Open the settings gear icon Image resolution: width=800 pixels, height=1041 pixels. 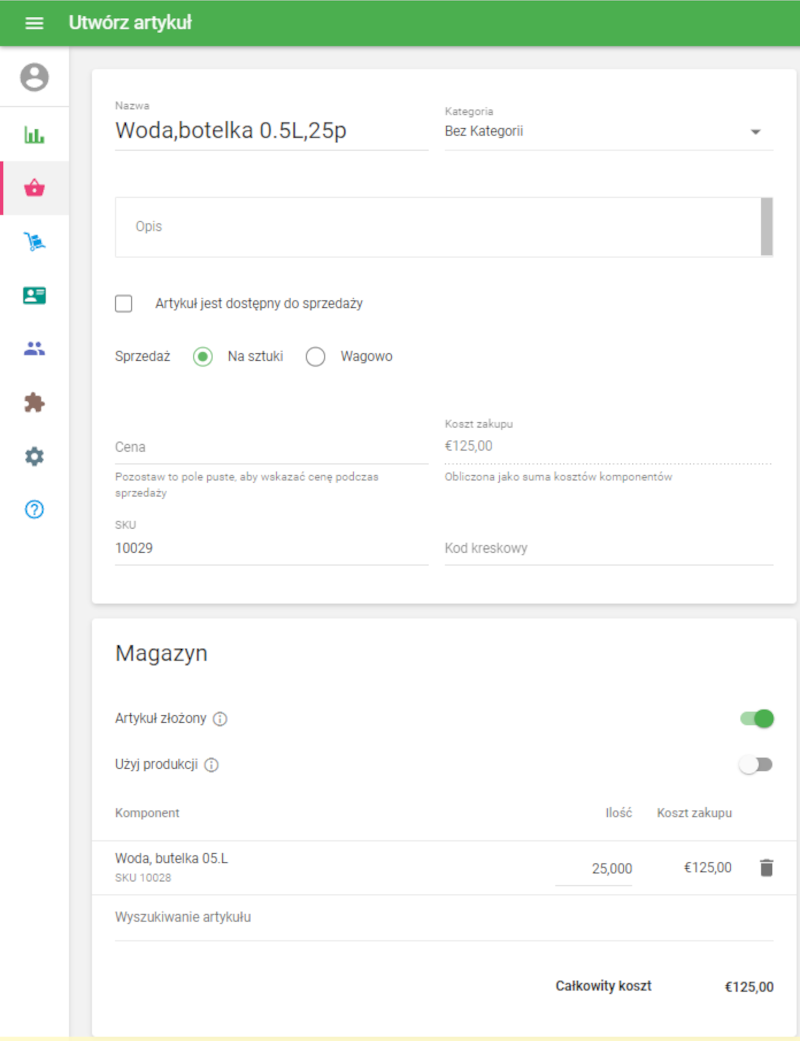35,456
